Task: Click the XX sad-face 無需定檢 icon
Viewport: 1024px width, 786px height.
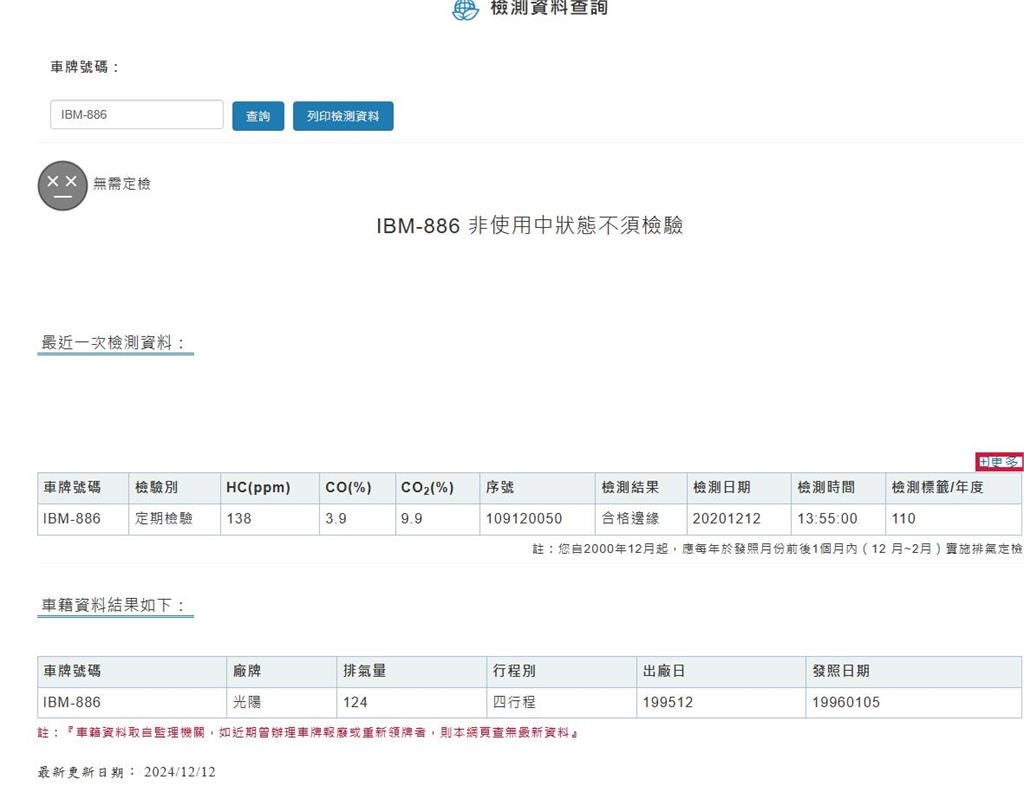Action: coord(62,184)
